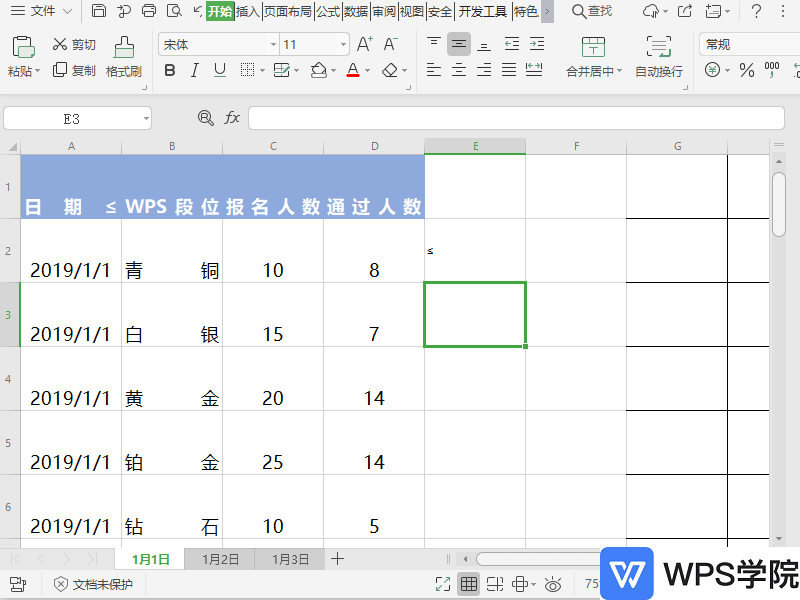
Task: Toggle Bold formatting
Action: (x=169, y=70)
